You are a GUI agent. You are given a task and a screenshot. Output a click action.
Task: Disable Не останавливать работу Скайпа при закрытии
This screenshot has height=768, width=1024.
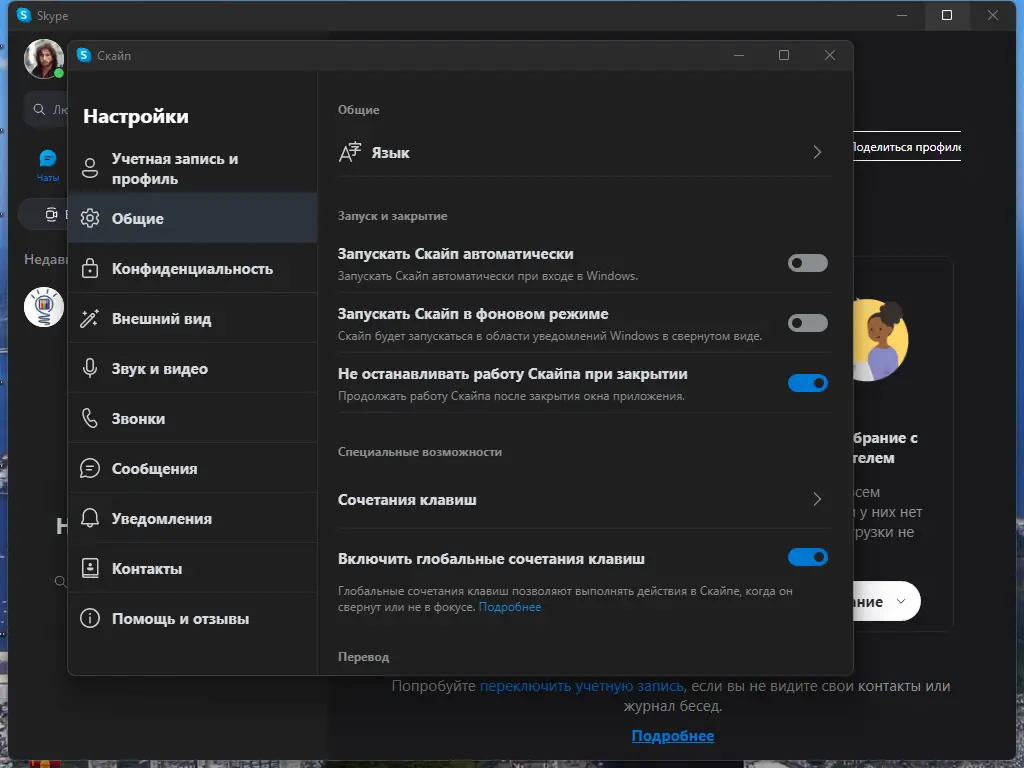[x=807, y=383]
